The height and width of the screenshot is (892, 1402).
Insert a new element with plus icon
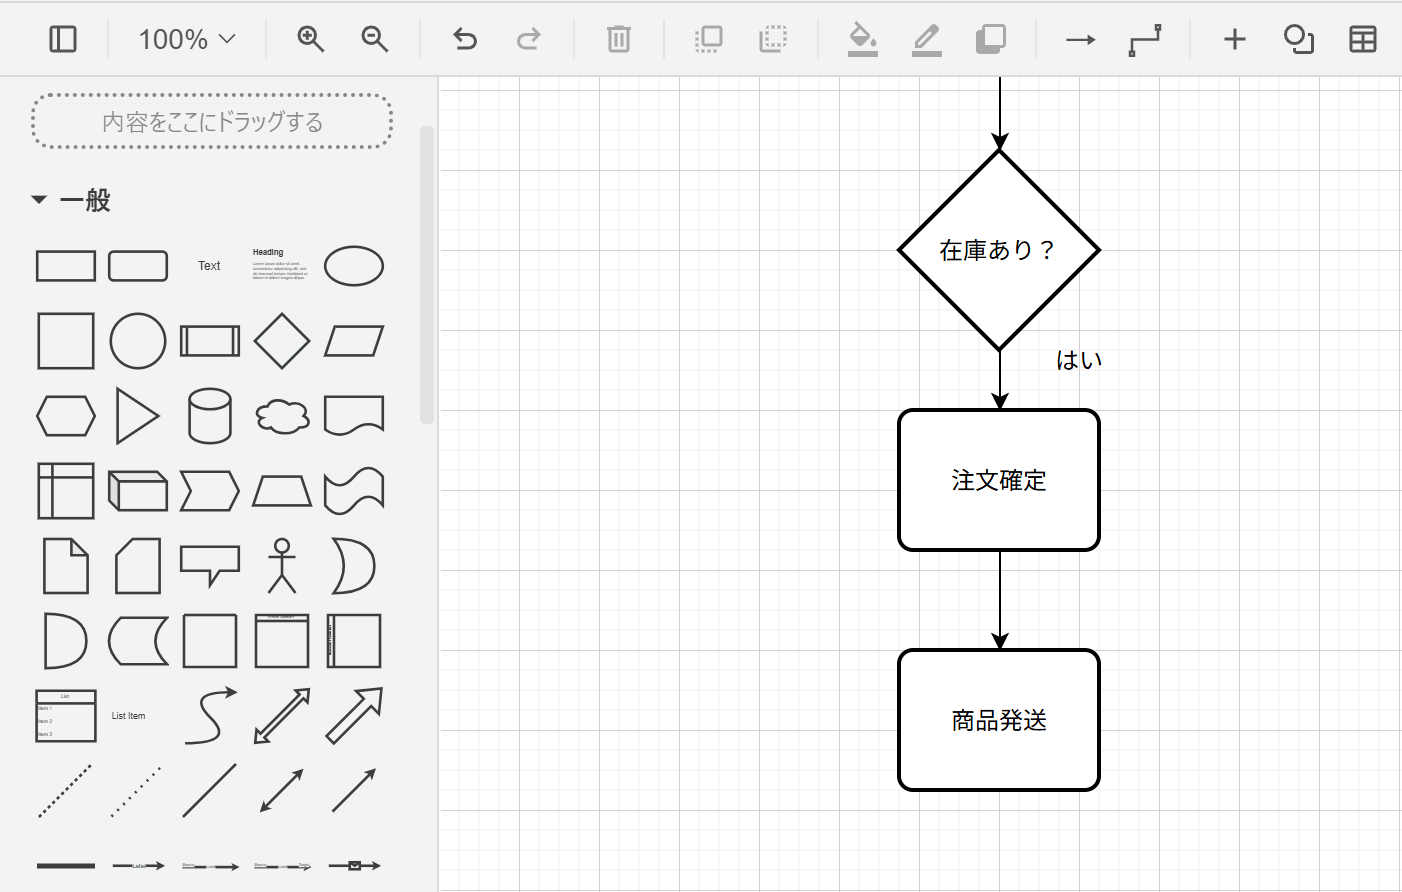click(1234, 40)
